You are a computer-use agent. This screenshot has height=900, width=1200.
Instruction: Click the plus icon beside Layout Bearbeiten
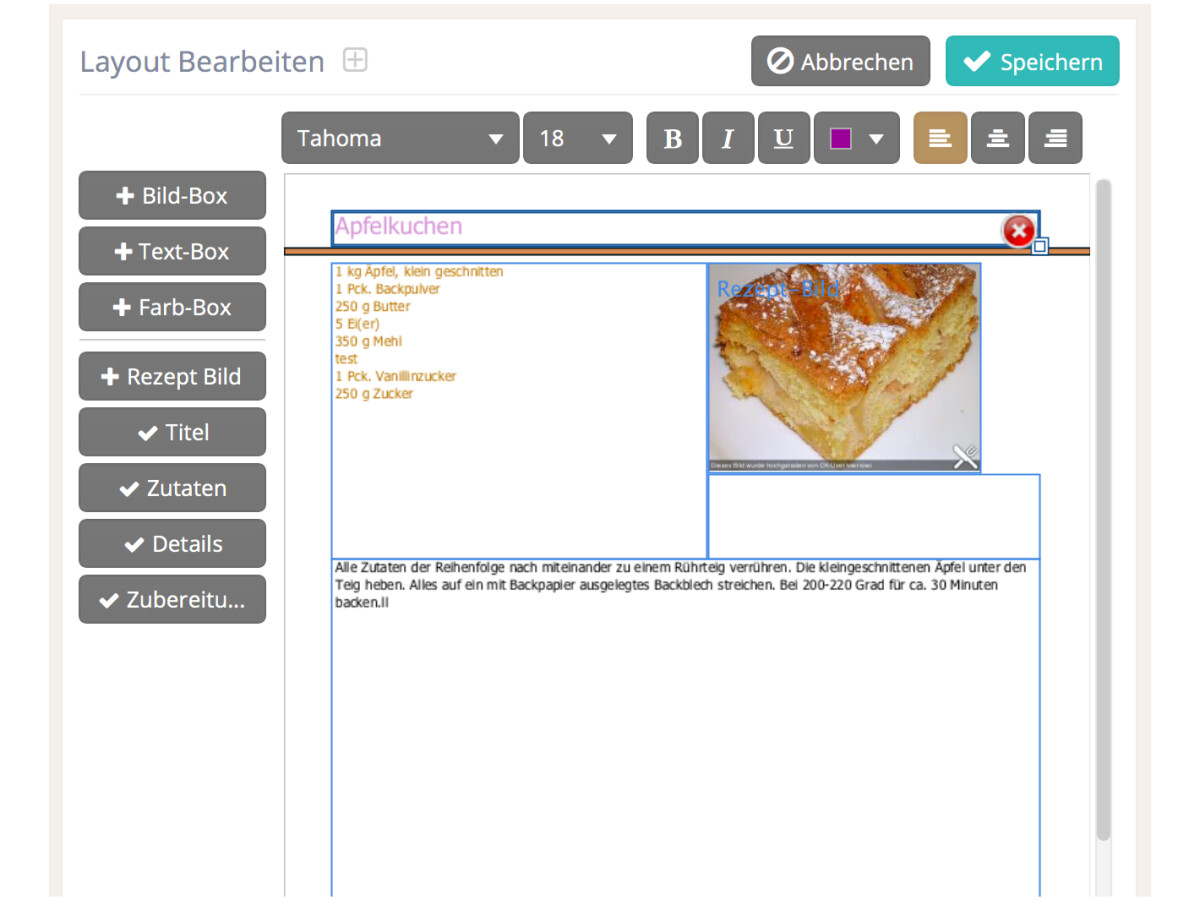(355, 61)
